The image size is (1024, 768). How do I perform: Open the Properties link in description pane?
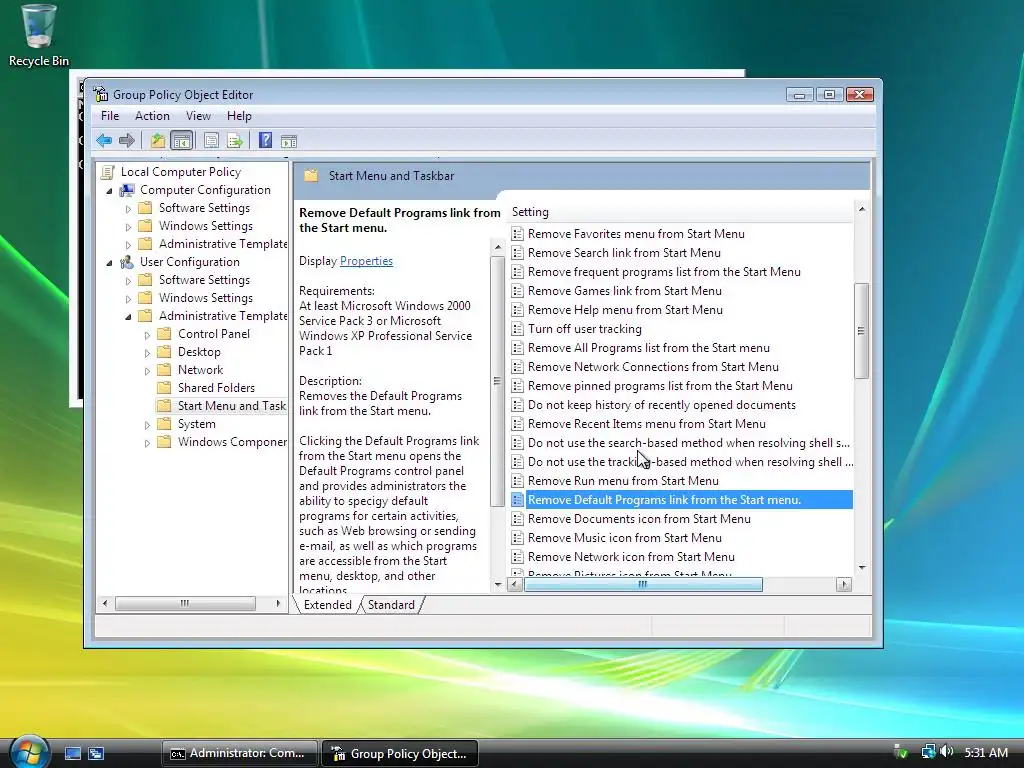pyautogui.click(x=366, y=261)
